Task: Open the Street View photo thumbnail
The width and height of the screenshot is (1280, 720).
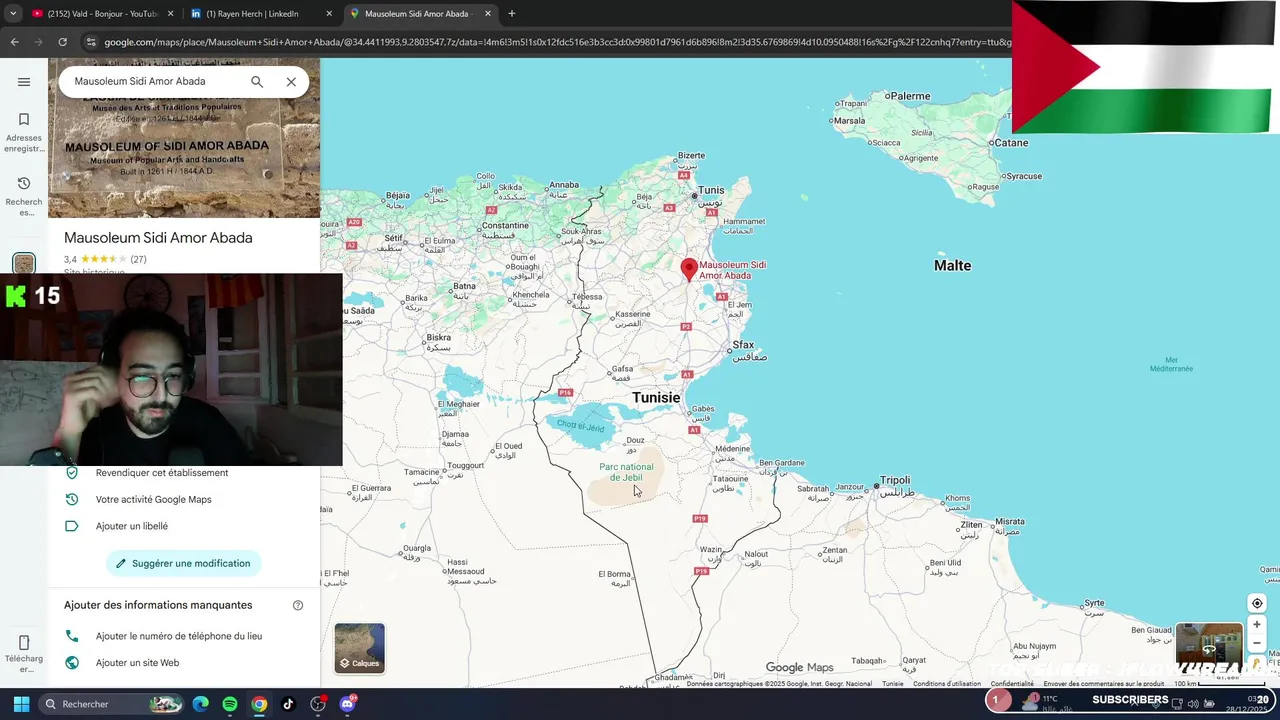Action: (x=1209, y=648)
